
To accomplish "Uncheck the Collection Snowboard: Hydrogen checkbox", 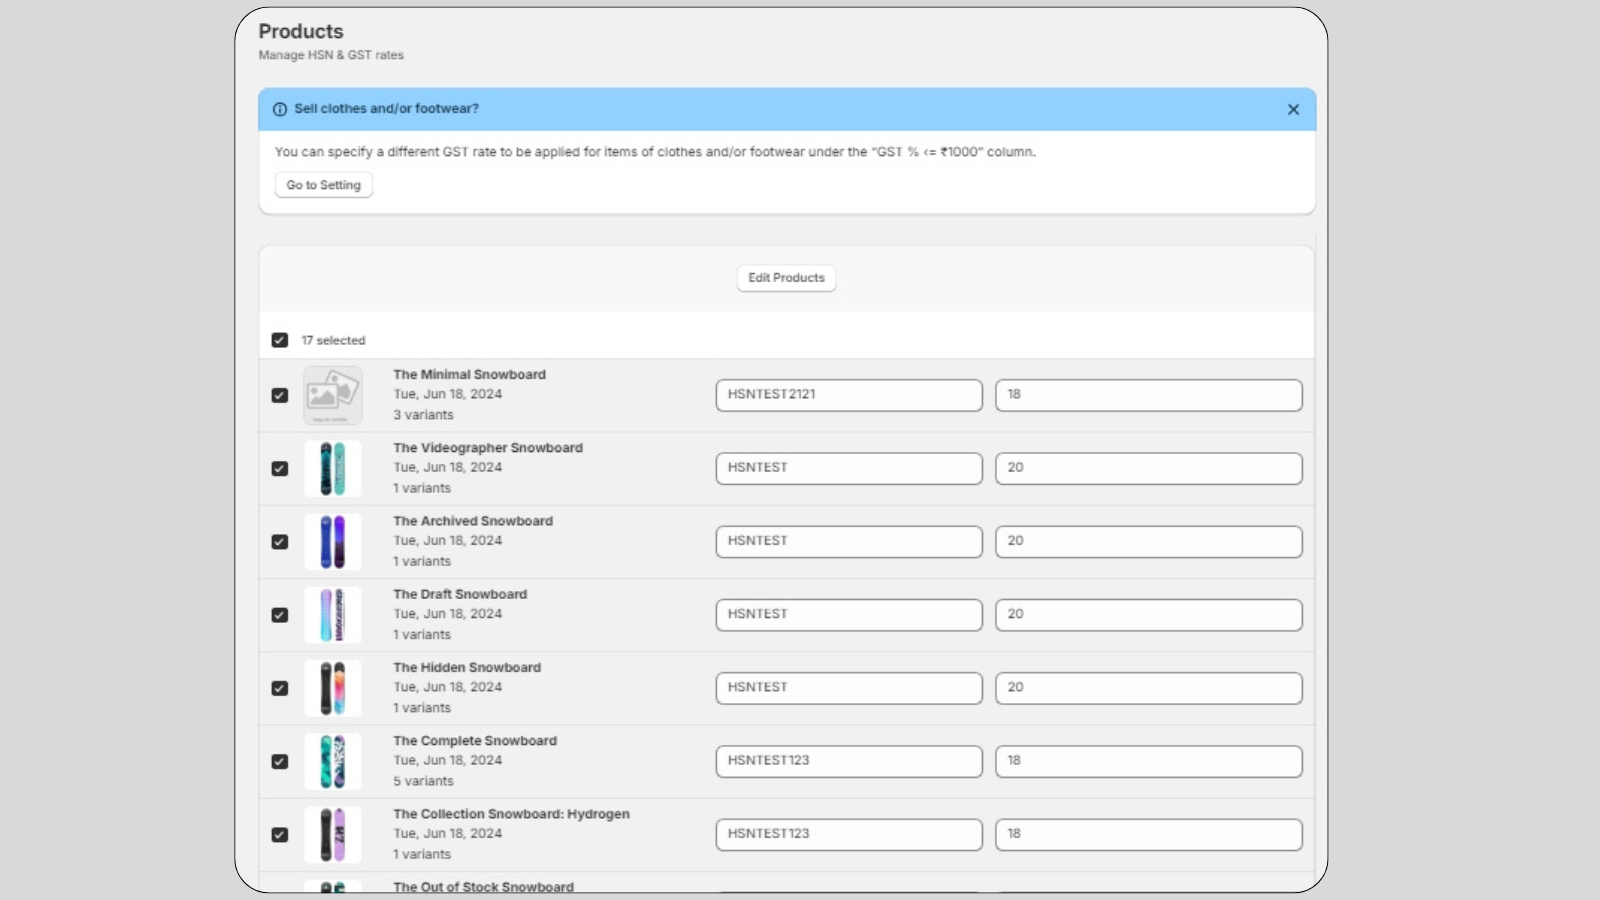I will tap(280, 834).
